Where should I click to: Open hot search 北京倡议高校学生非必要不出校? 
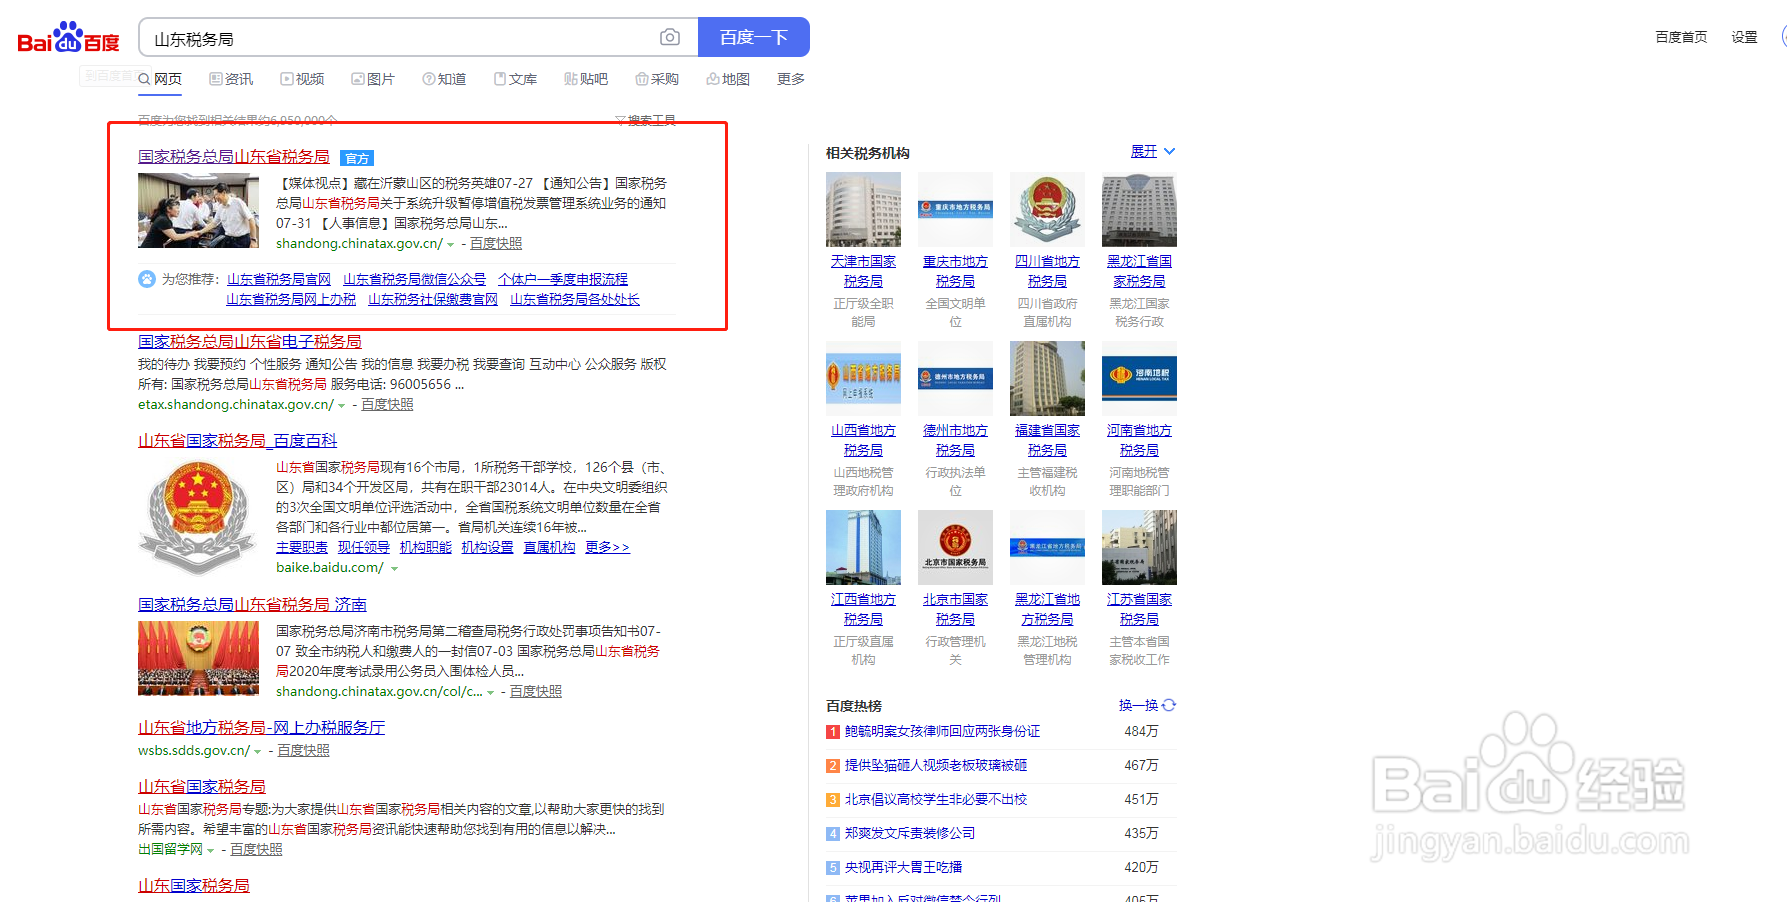coord(936,799)
